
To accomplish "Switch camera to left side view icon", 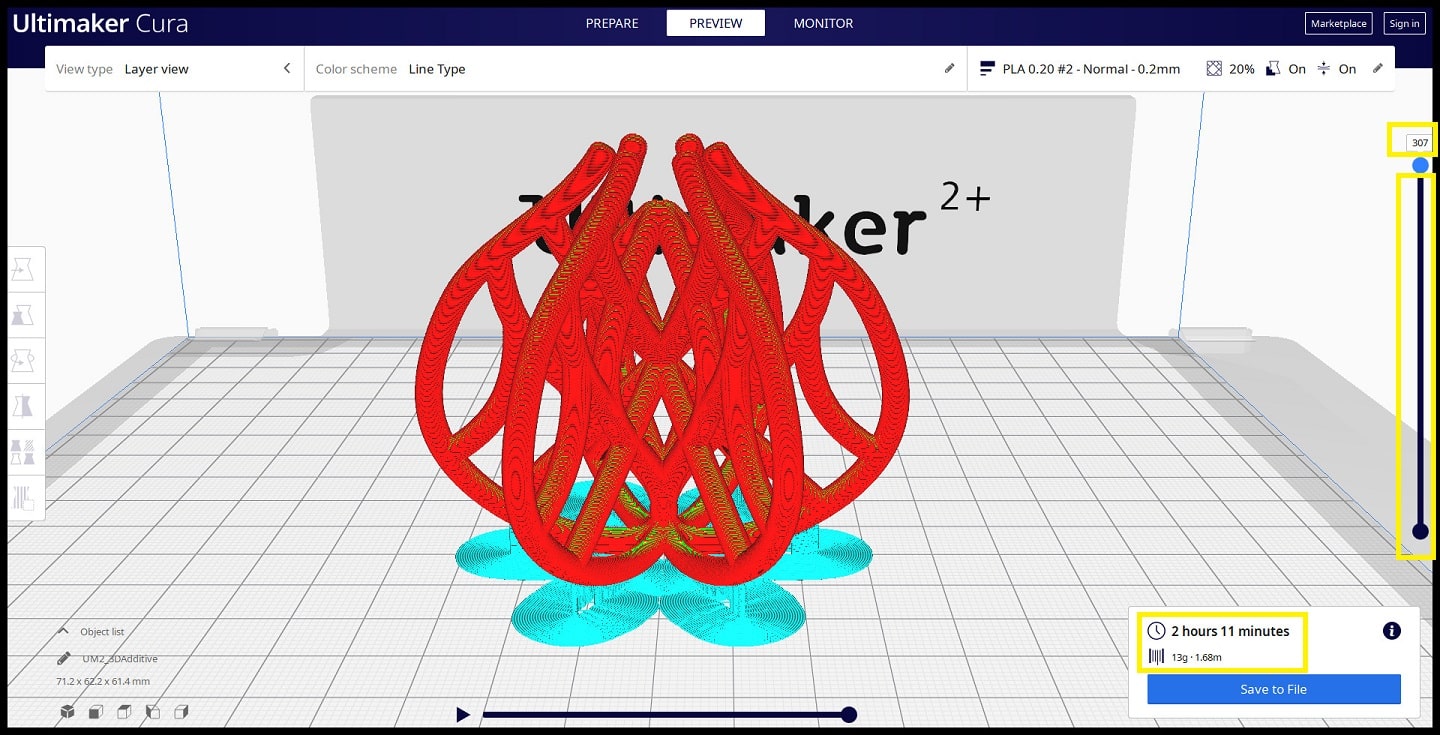I will [153, 712].
